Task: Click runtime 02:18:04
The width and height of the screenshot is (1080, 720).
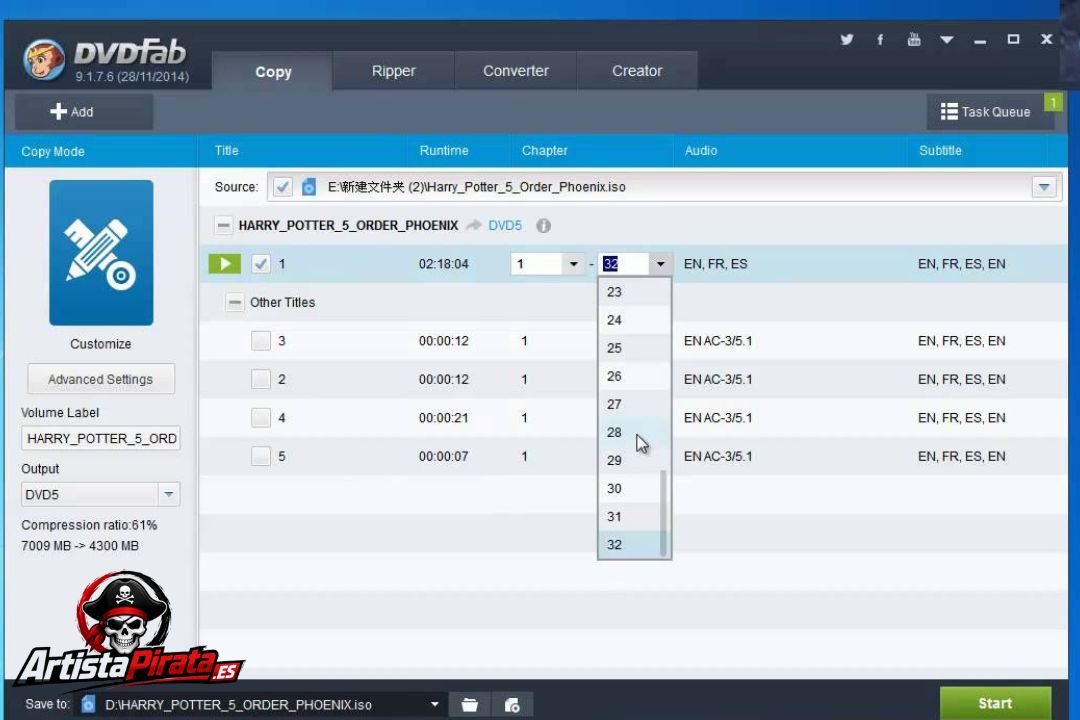Action: 444,264
